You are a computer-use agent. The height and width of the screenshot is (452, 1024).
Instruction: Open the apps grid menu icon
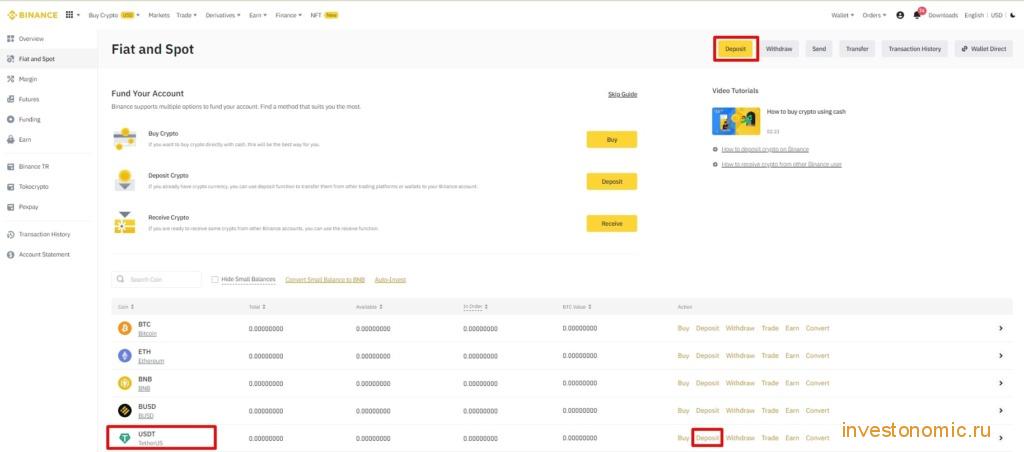pos(69,15)
